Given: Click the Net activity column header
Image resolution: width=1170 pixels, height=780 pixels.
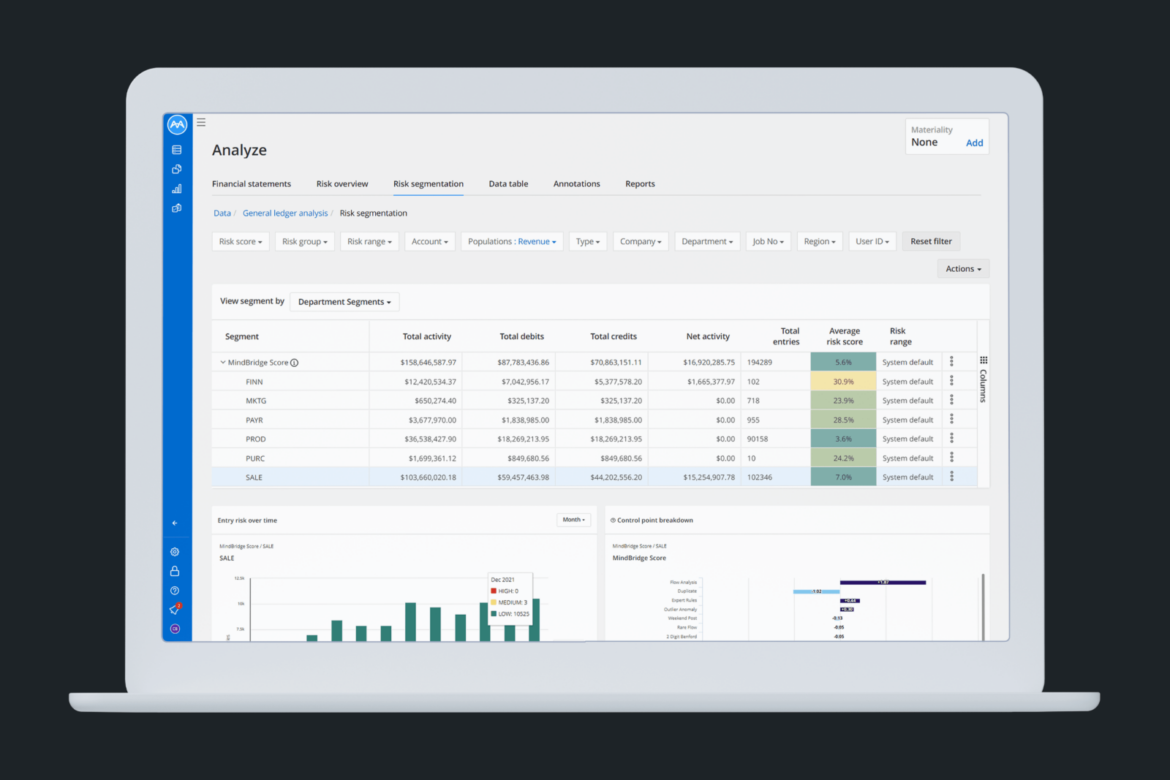Looking at the screenshot, I should pos(707,337).
